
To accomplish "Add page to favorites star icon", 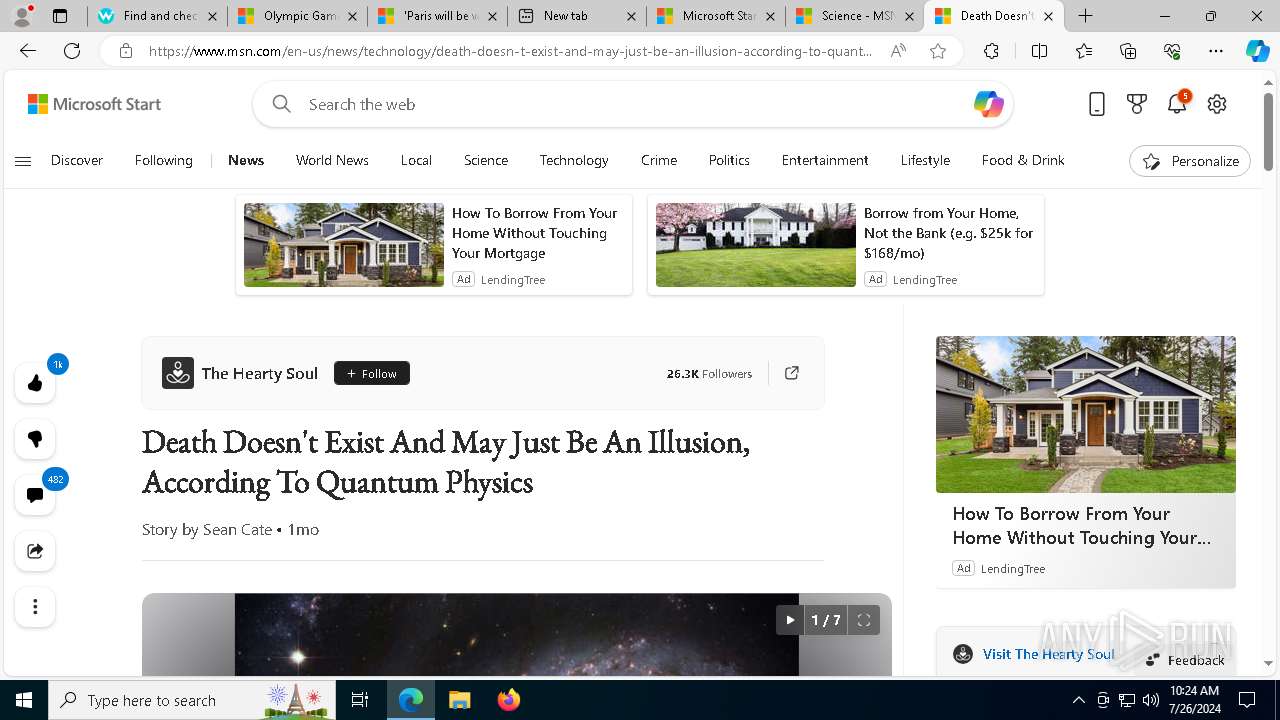I will pos(938,51).
